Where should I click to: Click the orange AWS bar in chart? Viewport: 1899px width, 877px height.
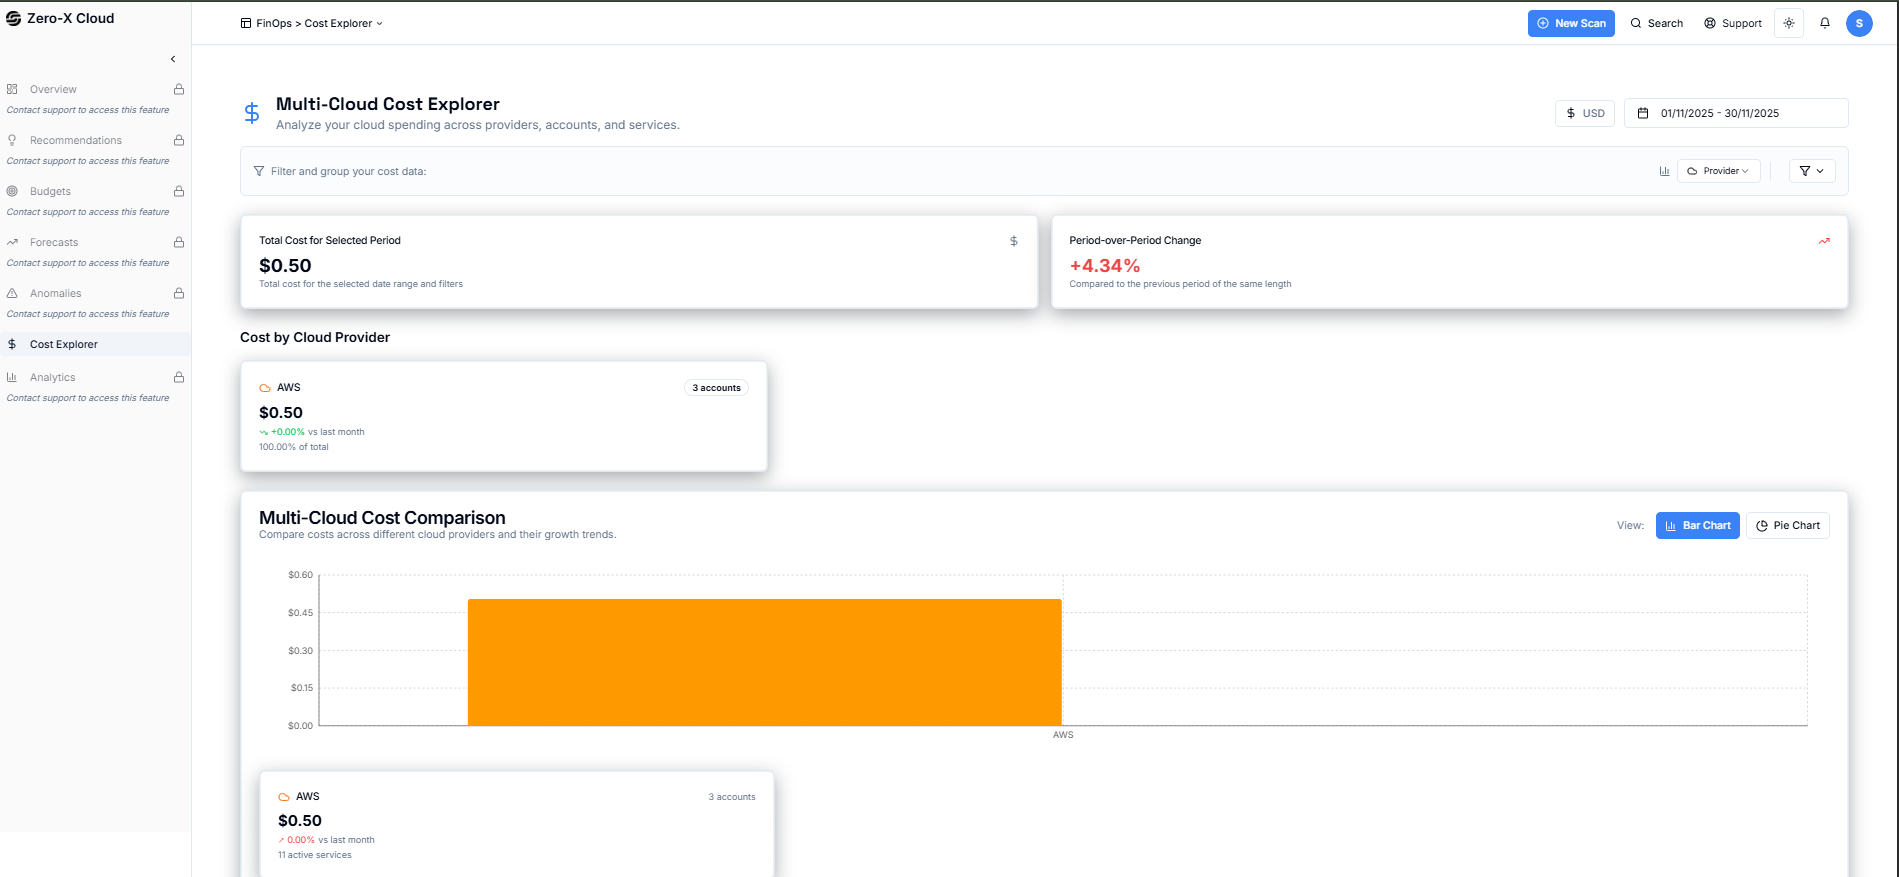764,662
